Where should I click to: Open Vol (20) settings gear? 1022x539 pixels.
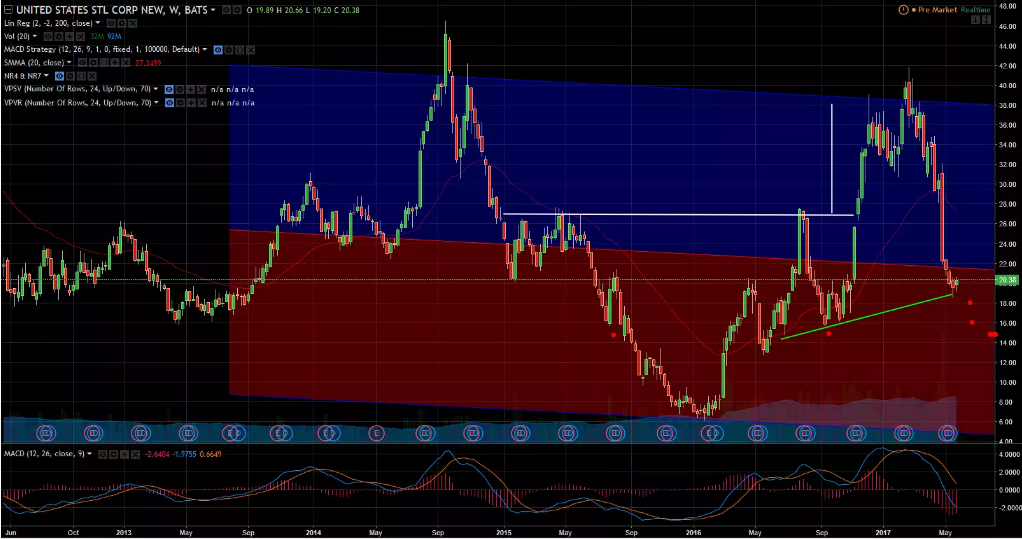point(59,36)
